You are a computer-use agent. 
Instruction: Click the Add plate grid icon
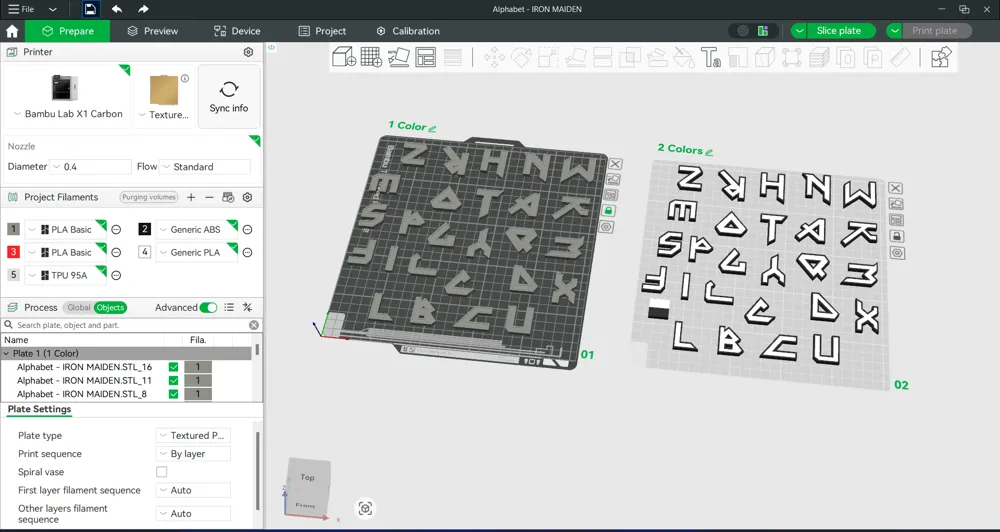coord(371,57)
